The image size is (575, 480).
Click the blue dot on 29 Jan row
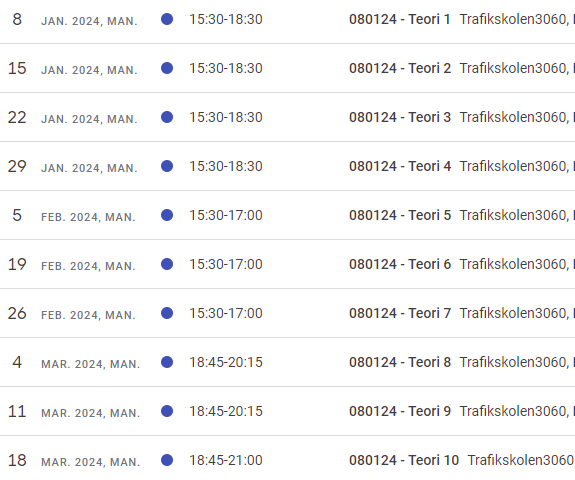point(167,166)
